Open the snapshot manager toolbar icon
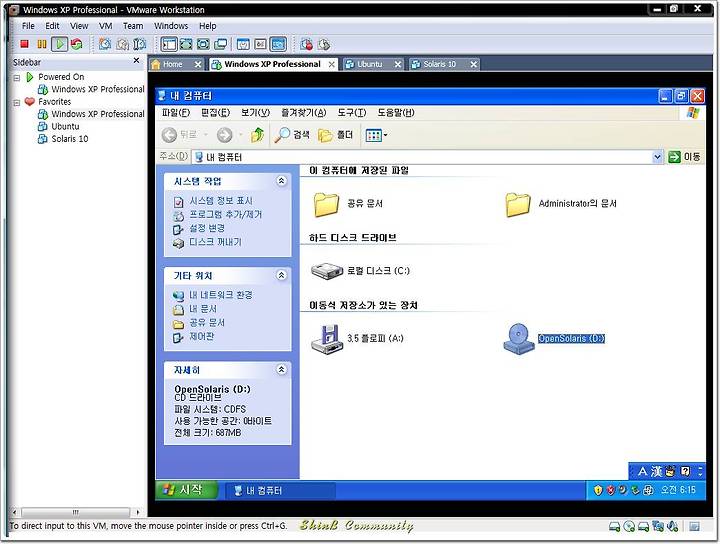The height and width of the screenshot is (544, 720). [139, 44]
